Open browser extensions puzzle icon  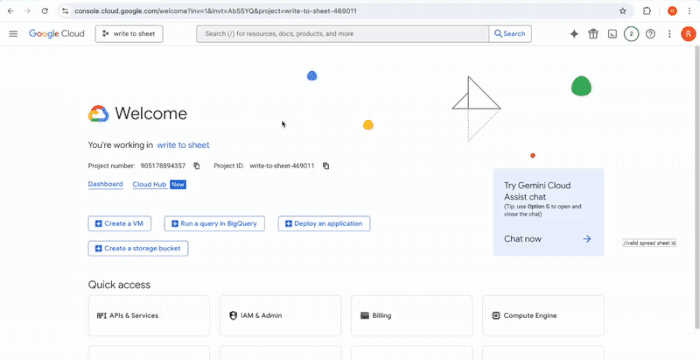click(x=646, y=11)
